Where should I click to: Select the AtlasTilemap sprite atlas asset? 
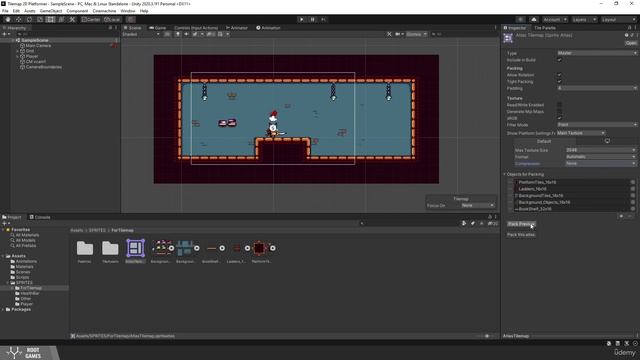[136, 251]
